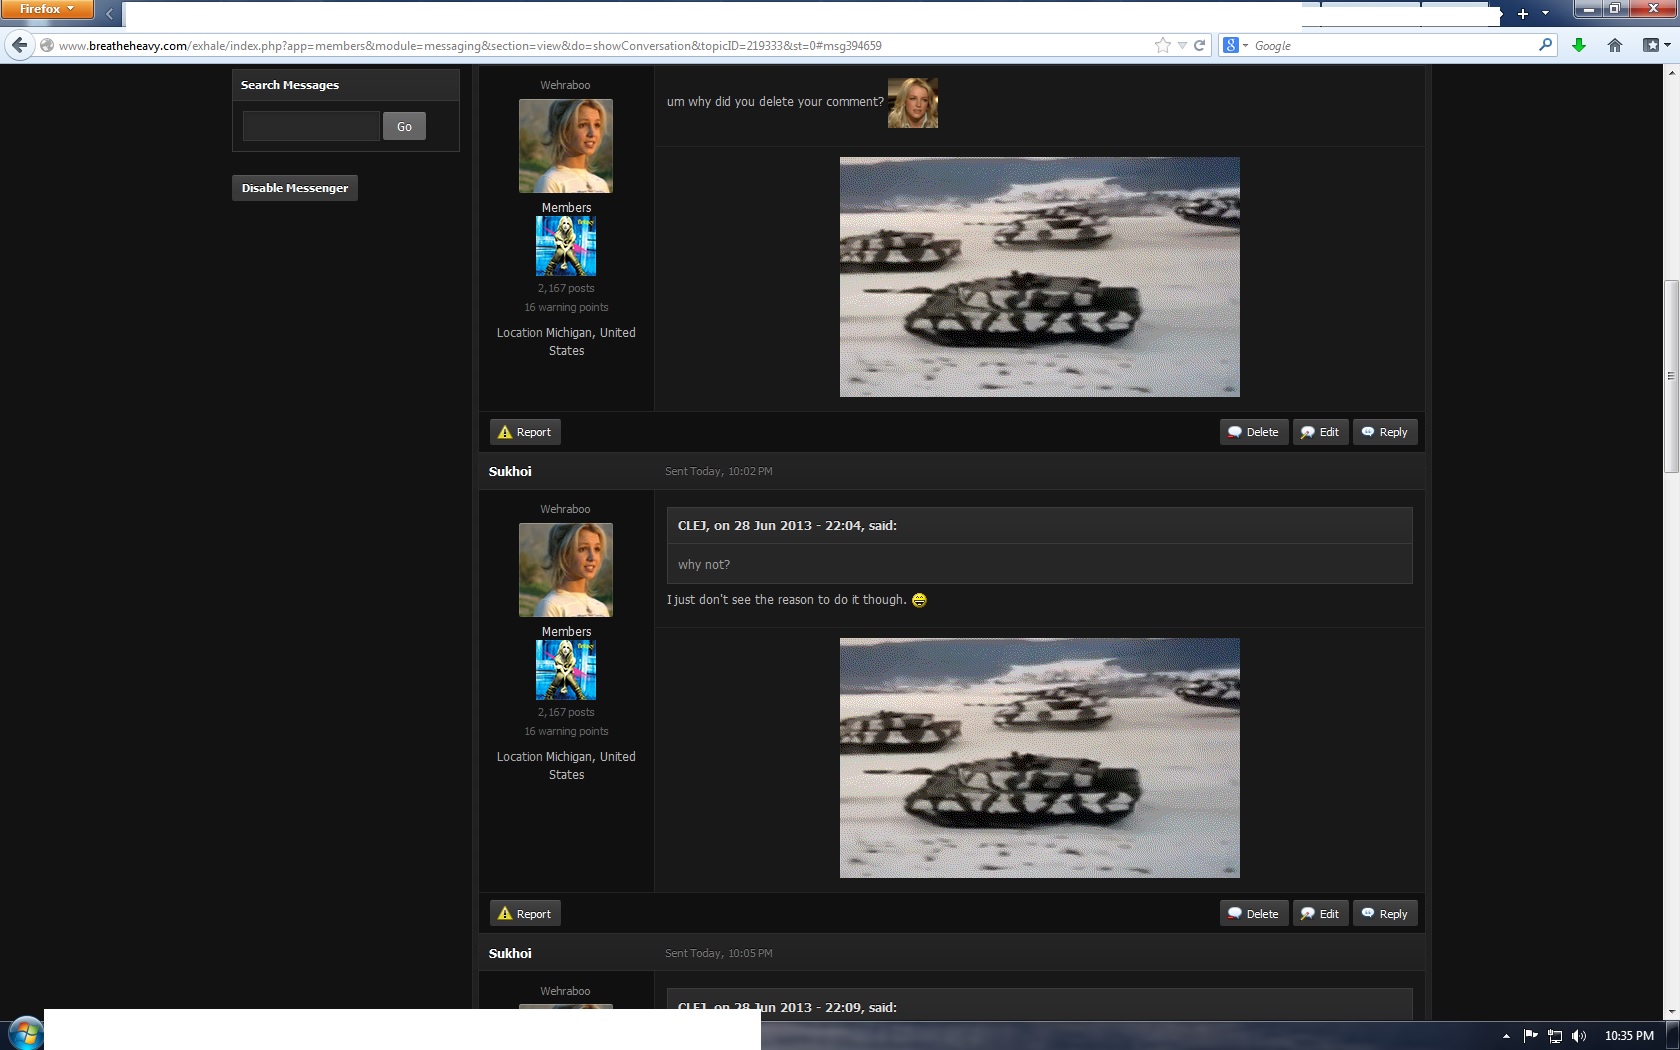Open the Windows Start menu

[24, 1033]
